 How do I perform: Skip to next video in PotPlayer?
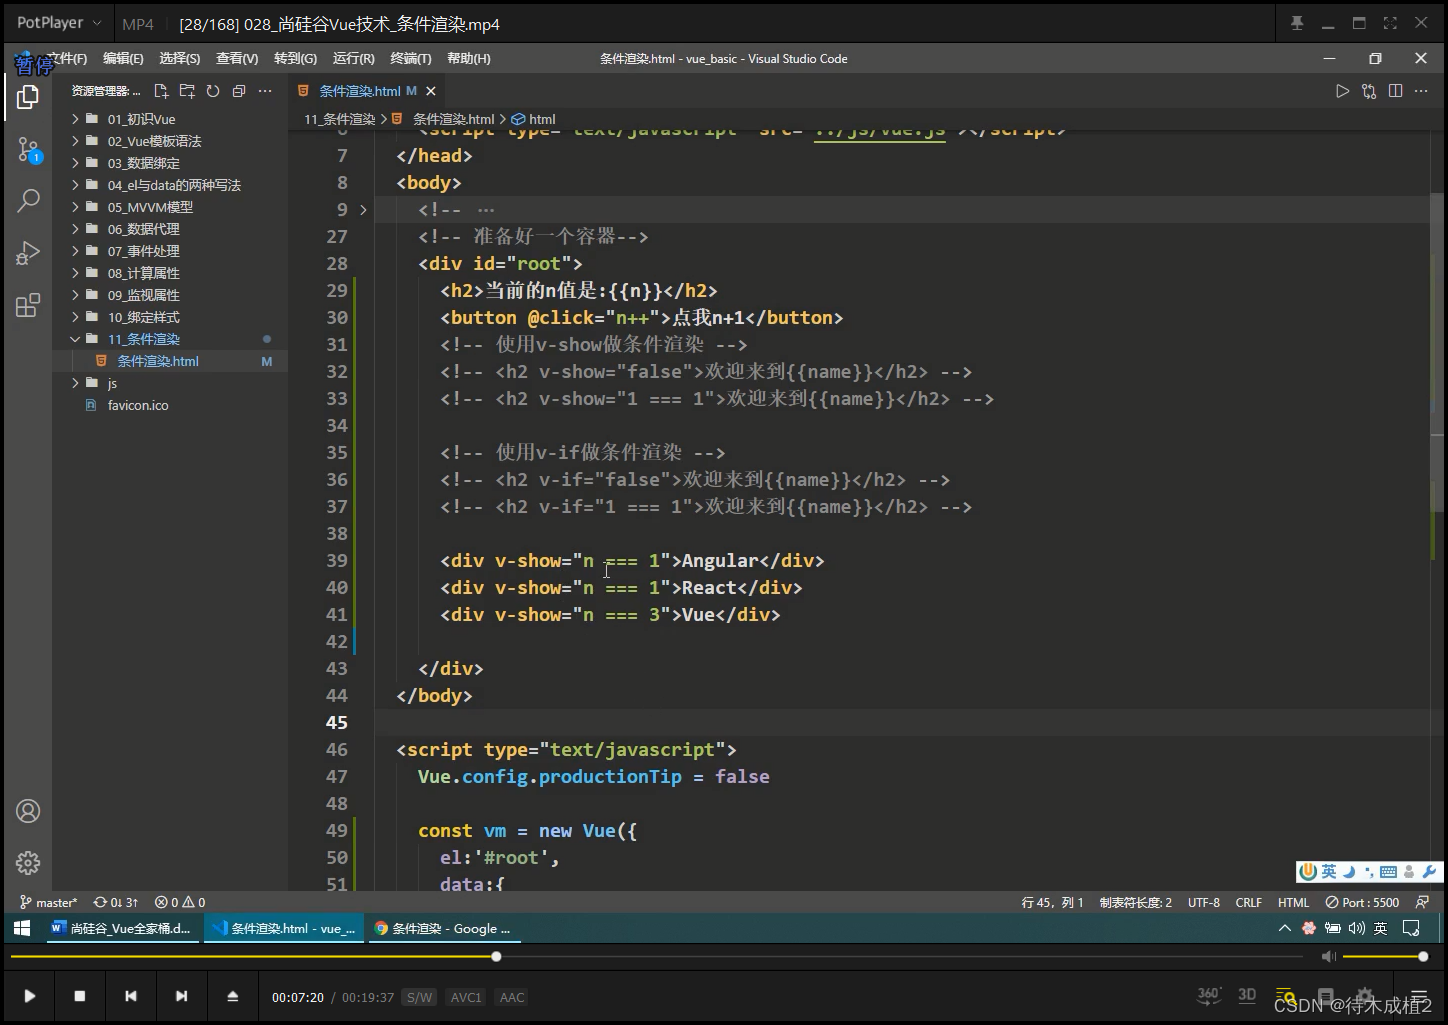coord(181,996)
